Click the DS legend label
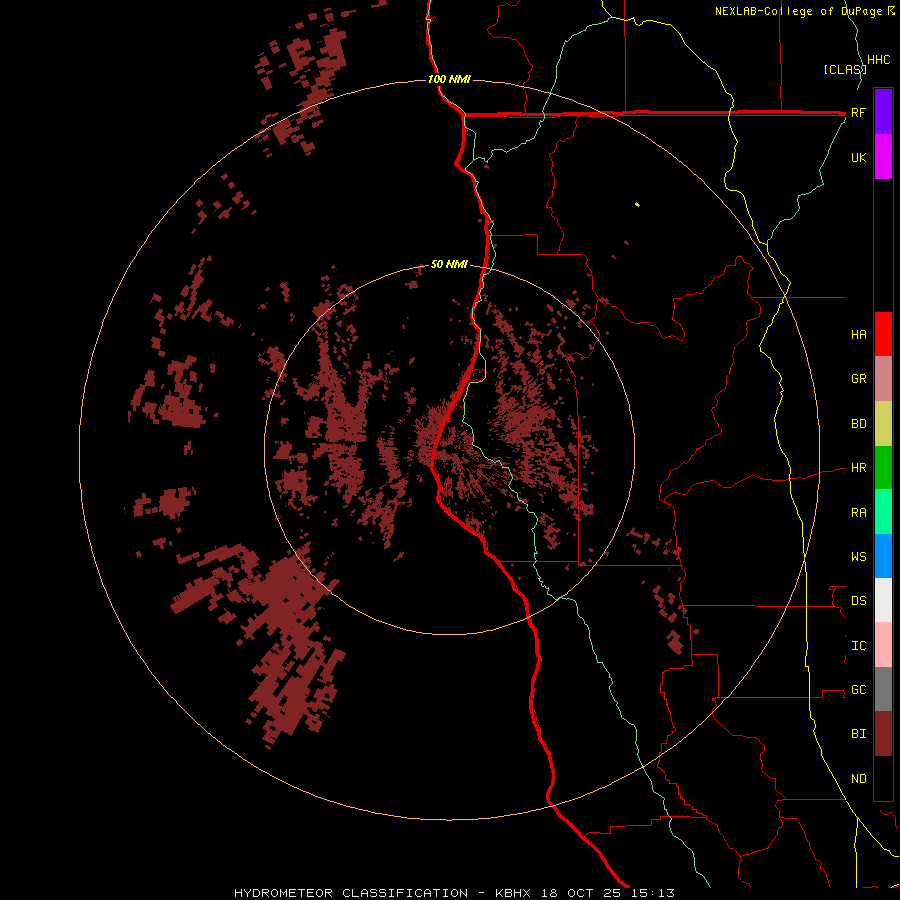 (x=858, y=601)
